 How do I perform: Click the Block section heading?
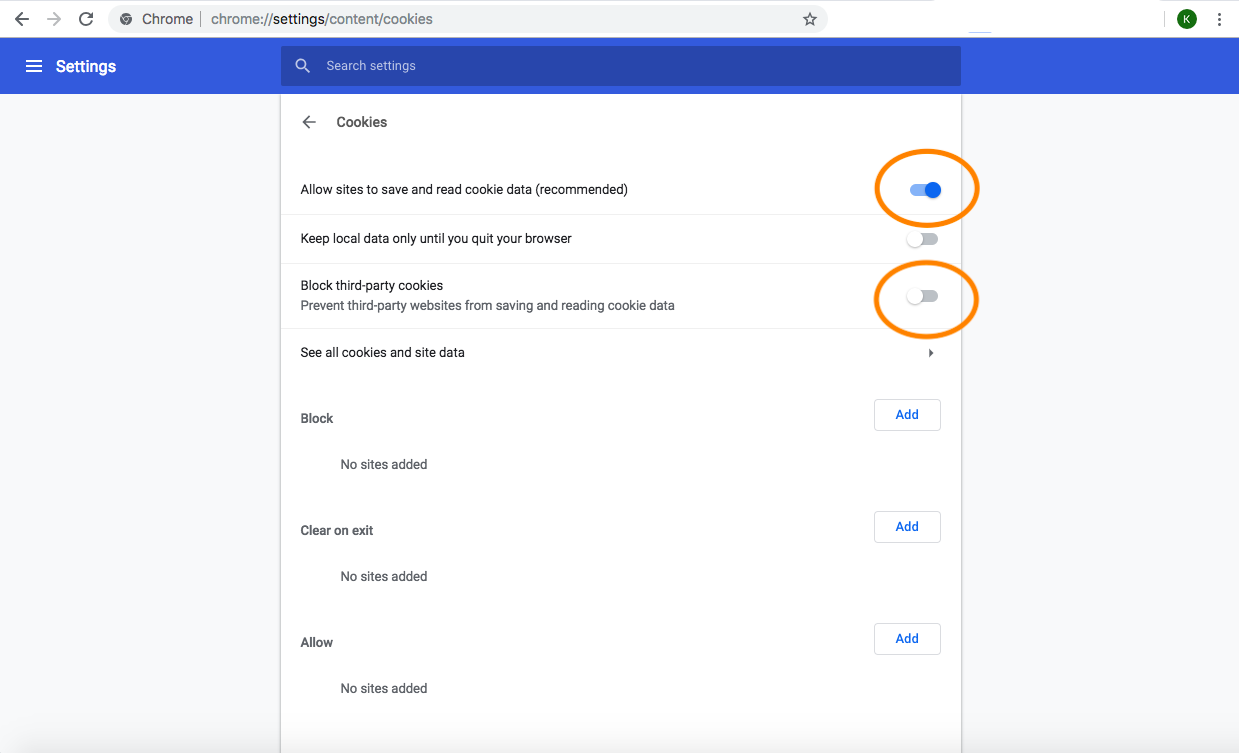[317, 418]
